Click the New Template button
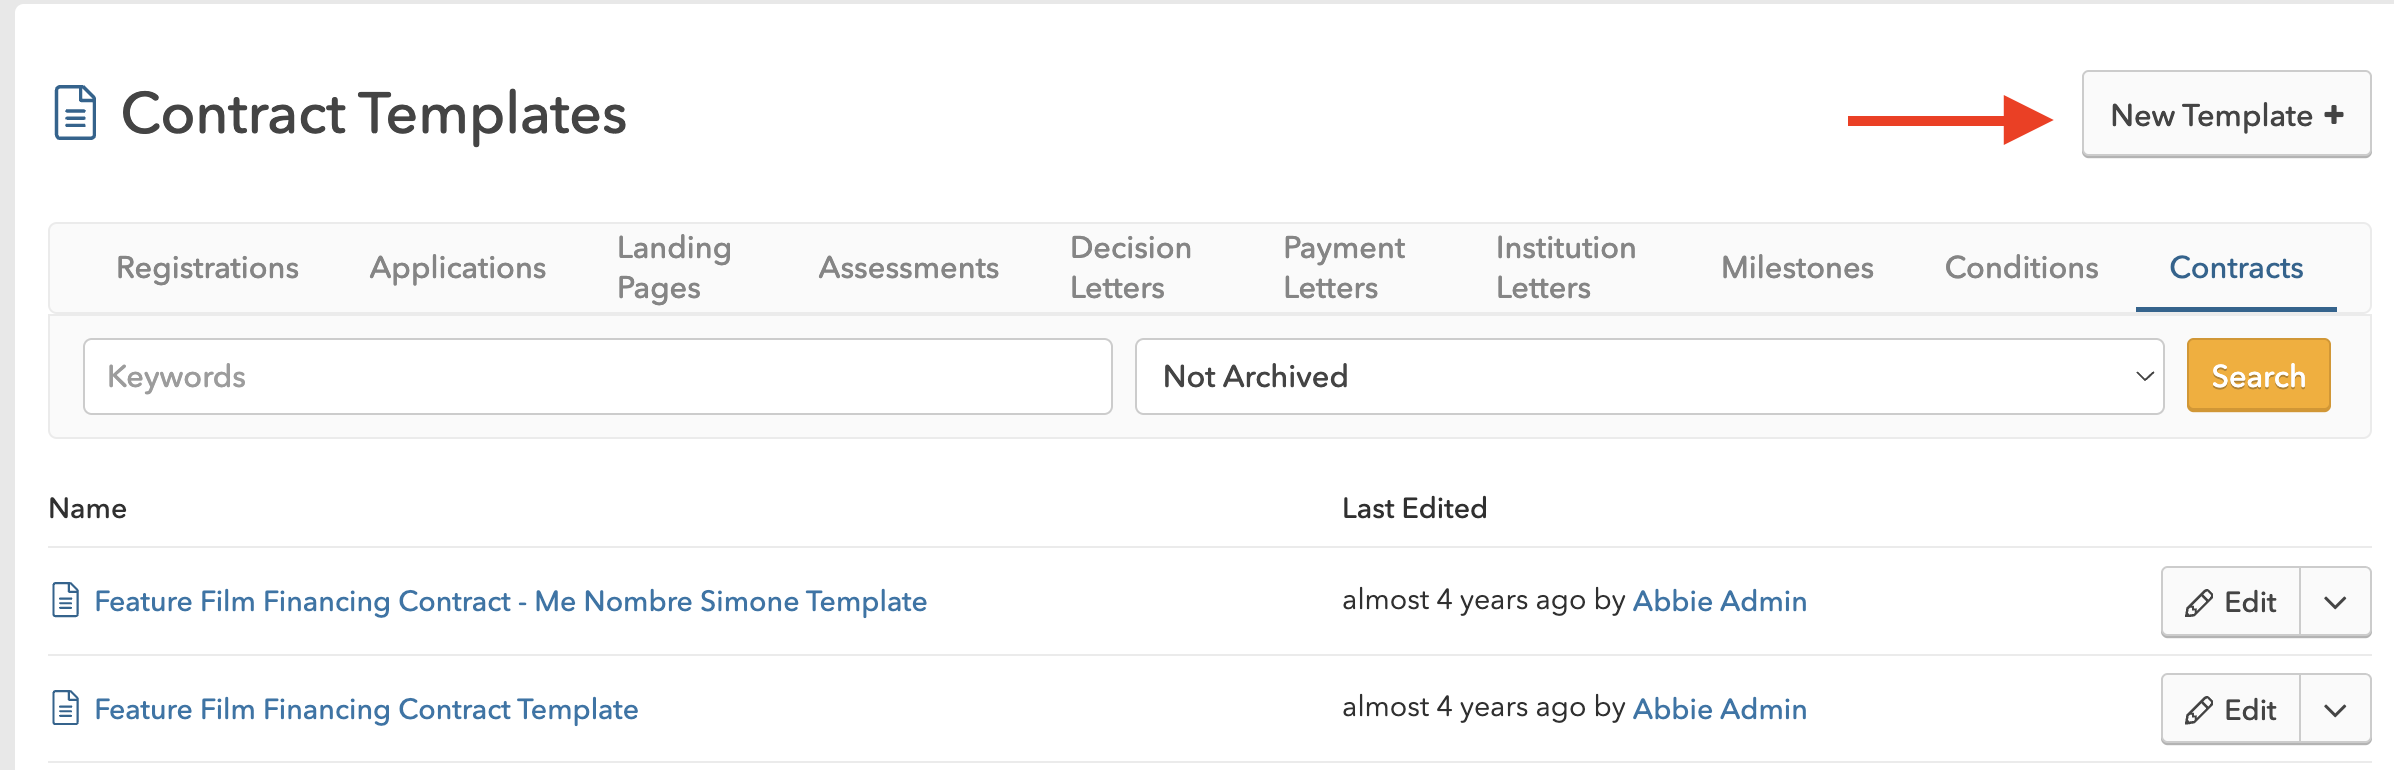Screen dimensions: 2394x770 point(2225,115)
